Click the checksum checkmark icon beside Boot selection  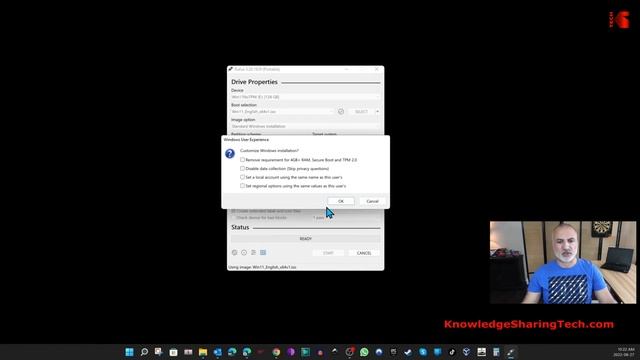tap(341, 111)
